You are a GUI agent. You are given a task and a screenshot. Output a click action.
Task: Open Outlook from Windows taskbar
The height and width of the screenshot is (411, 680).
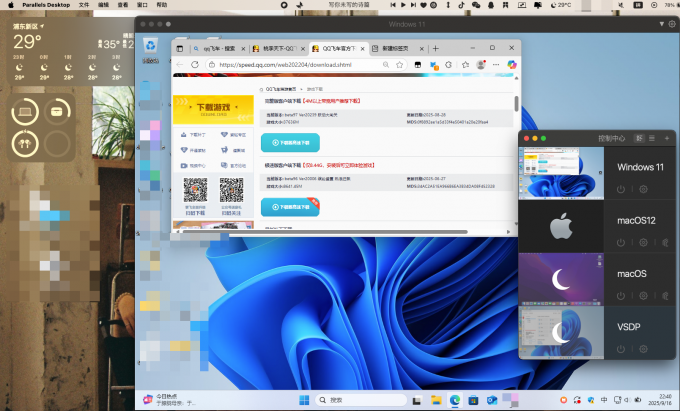tap(492, 400)
